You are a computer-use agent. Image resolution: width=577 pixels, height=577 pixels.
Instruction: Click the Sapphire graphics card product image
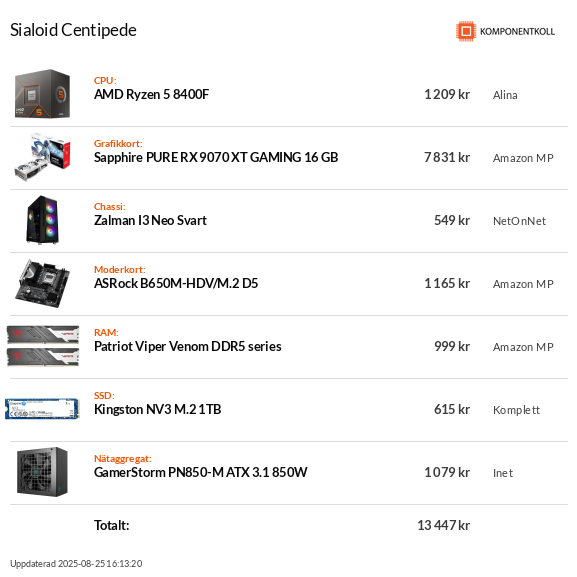pyautogui.click(x=42, y=157)
